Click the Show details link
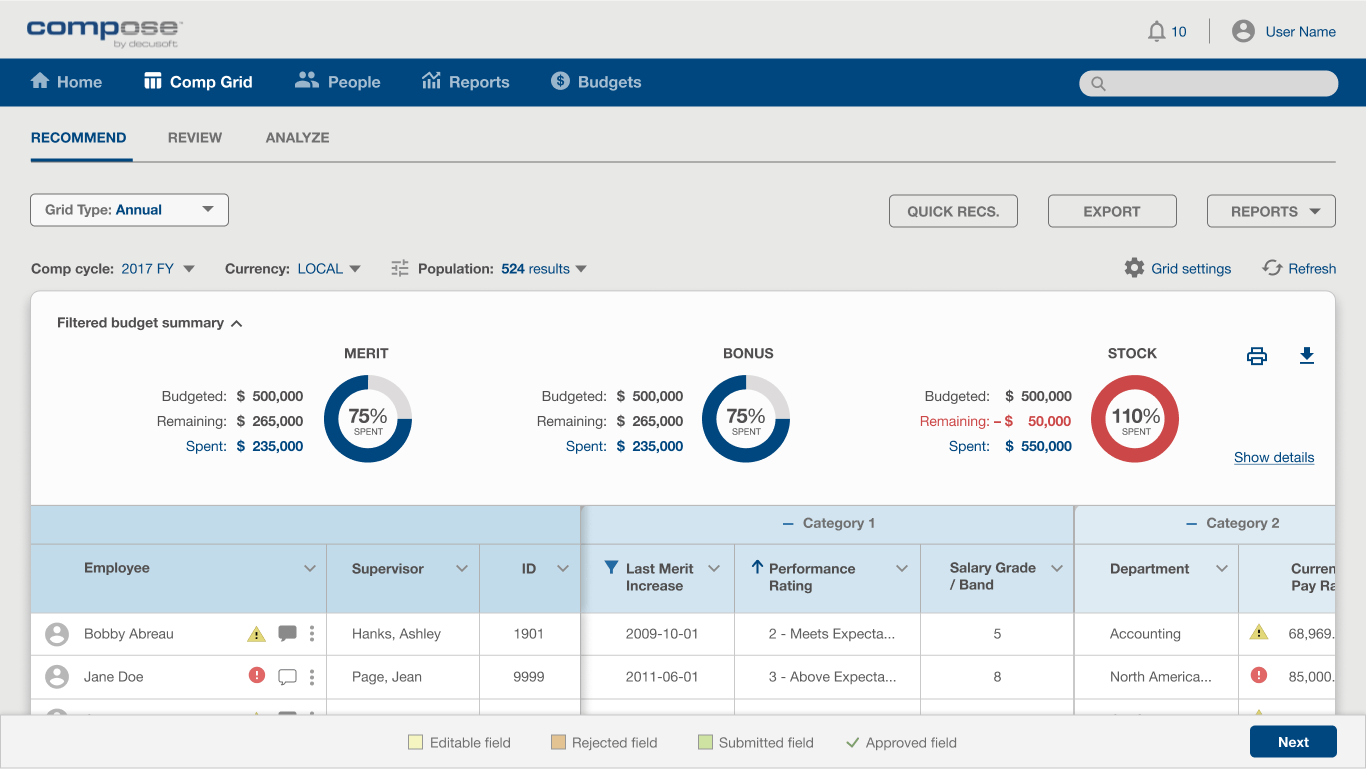 point(1274,457)
